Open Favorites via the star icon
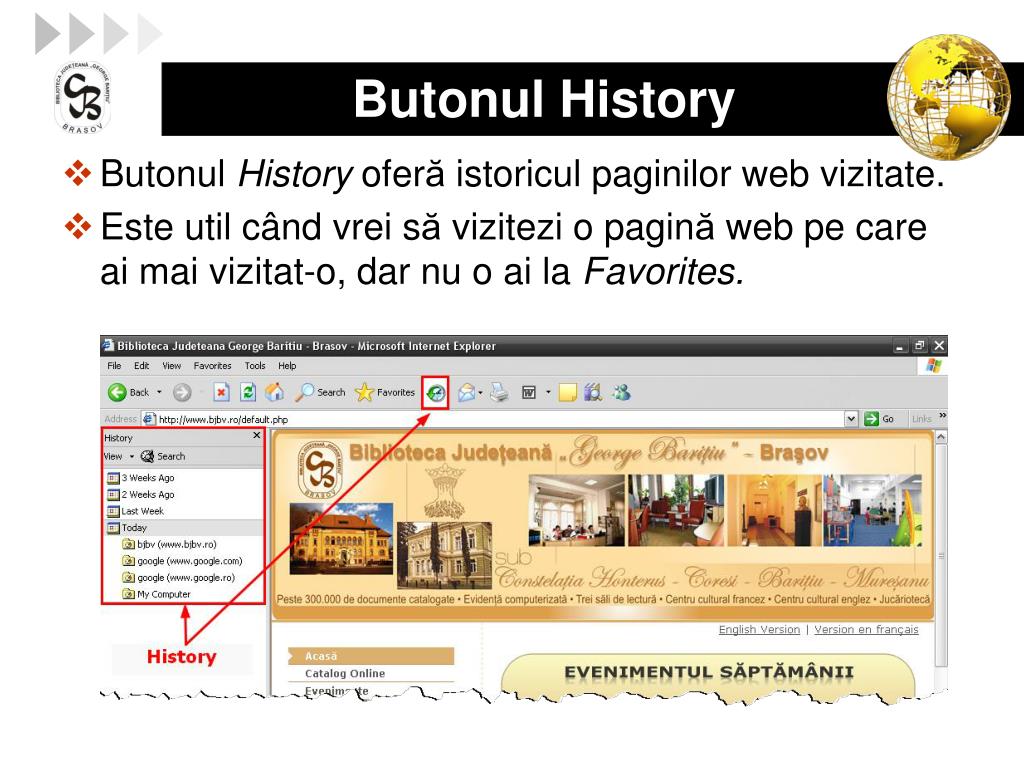The image size is (1024, 768). coord(364,392)
